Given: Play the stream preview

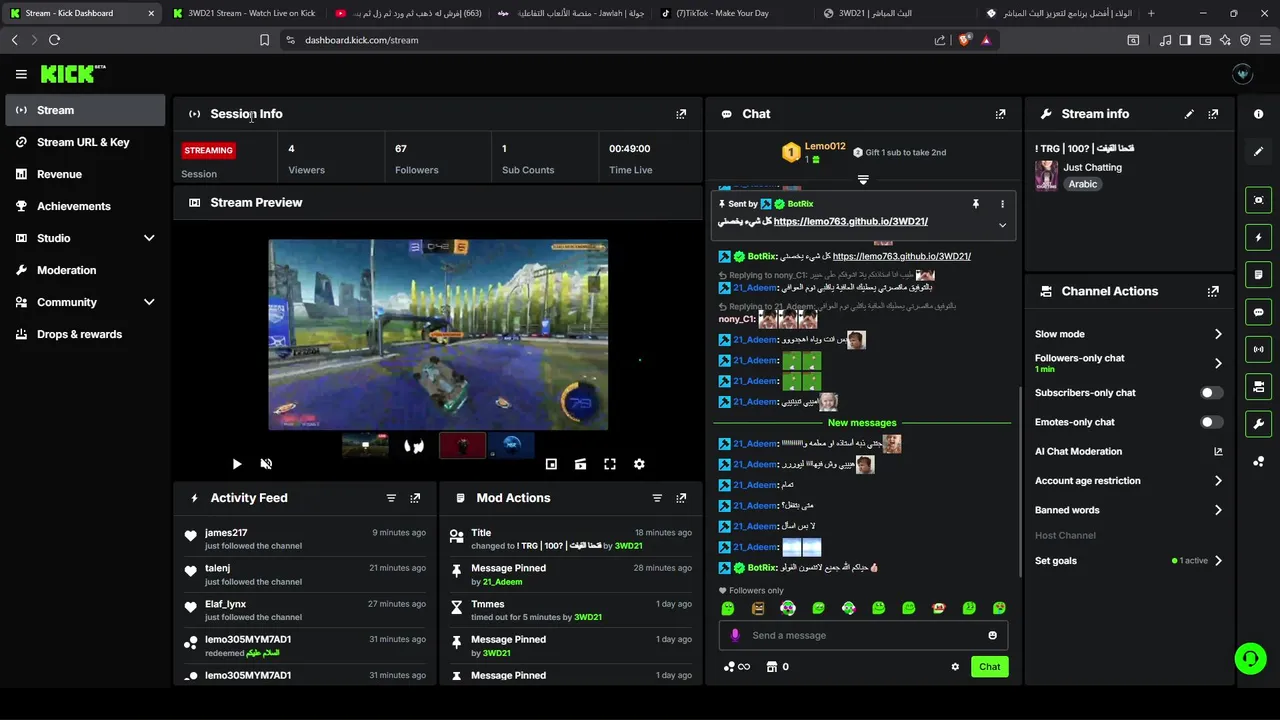Looking at the screenshot, I should [x=237, y=464].
